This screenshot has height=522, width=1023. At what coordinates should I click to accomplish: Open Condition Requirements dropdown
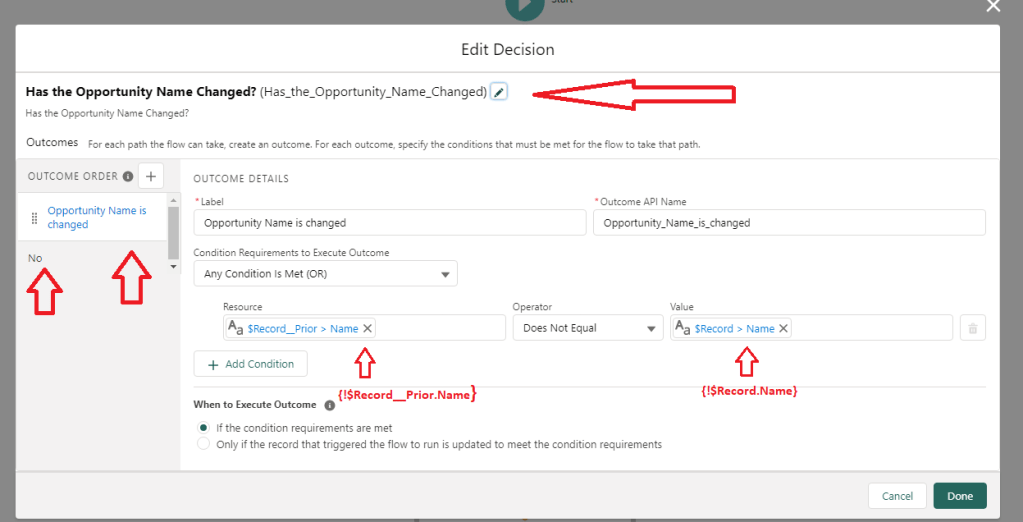325,273
